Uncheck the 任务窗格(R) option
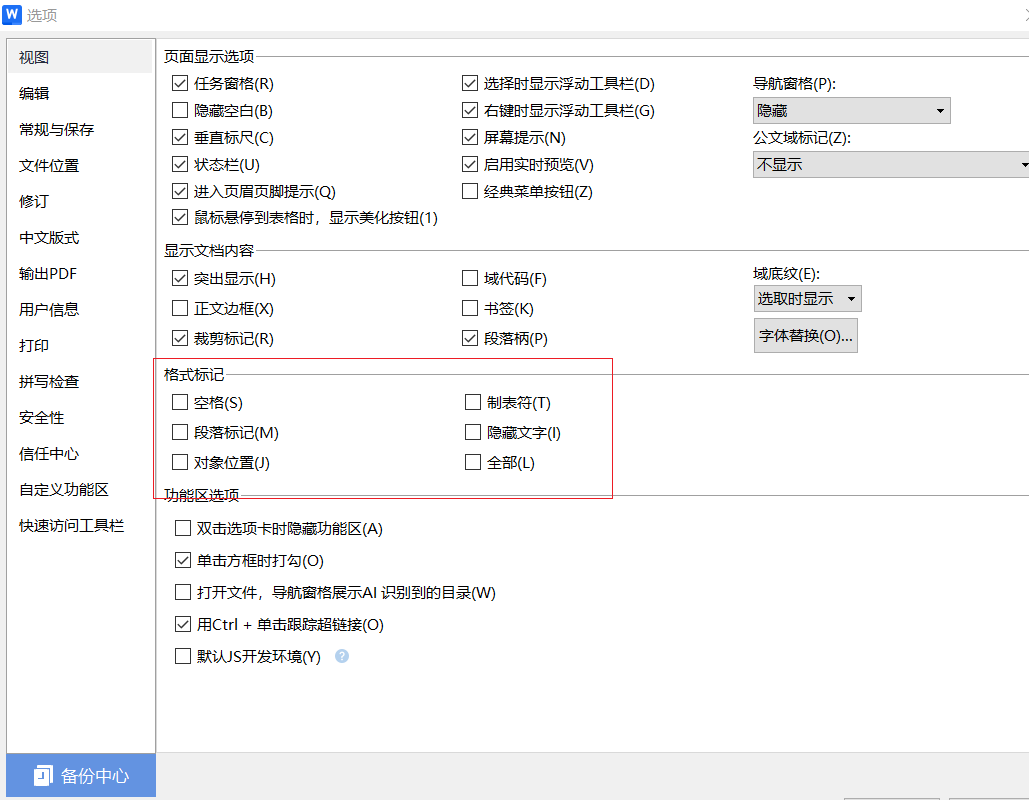This screenshot has height=800, width=1029. coord(181,84)
